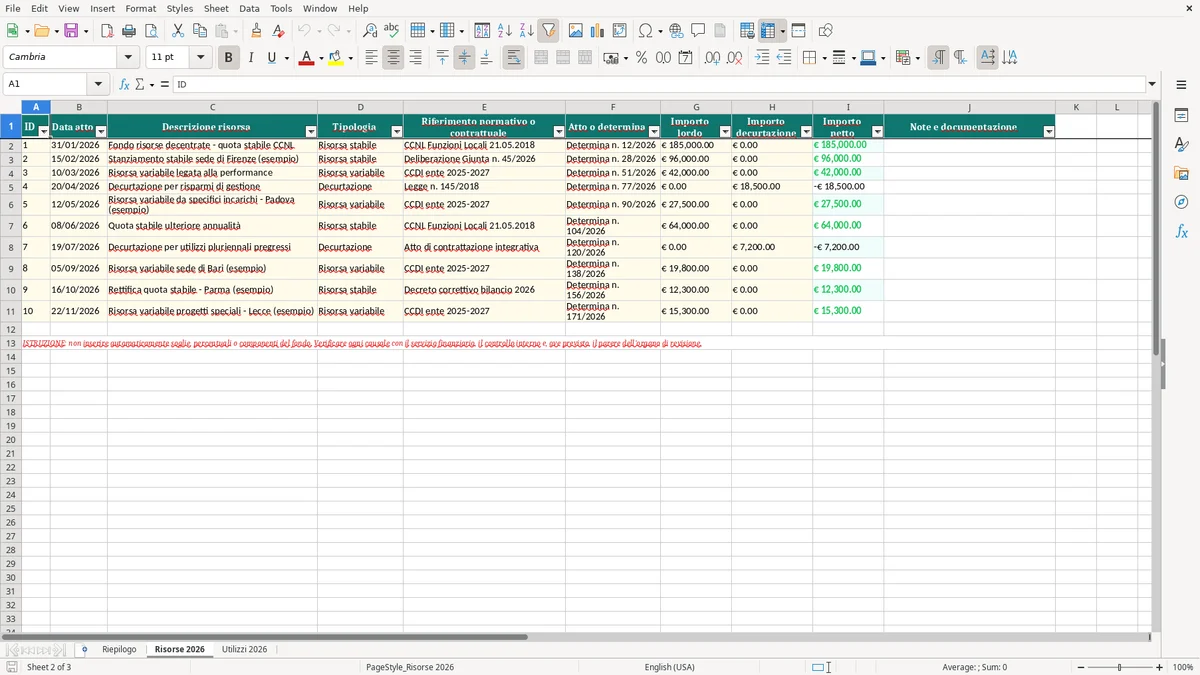Click zoom in plus button

point(1160,667)
